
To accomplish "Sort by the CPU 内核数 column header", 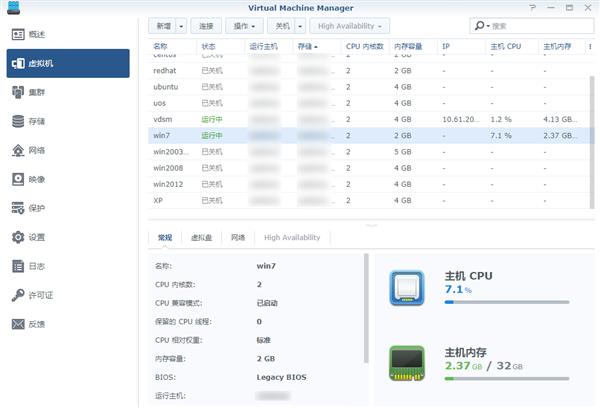I will (x=365, y=47).
